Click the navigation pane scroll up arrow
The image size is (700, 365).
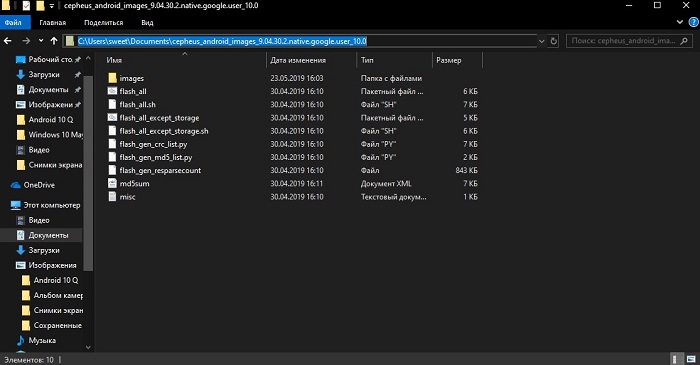point(88,59)
